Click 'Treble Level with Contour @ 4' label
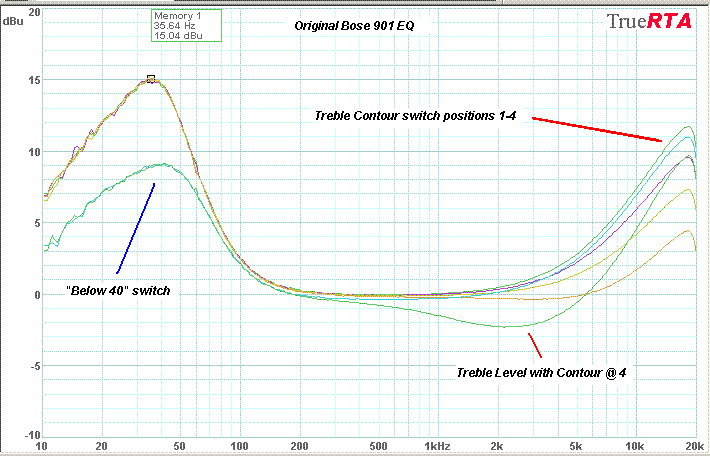Image resolution: width=710 pixels, height=456 pixels. (x=541, y=373)
